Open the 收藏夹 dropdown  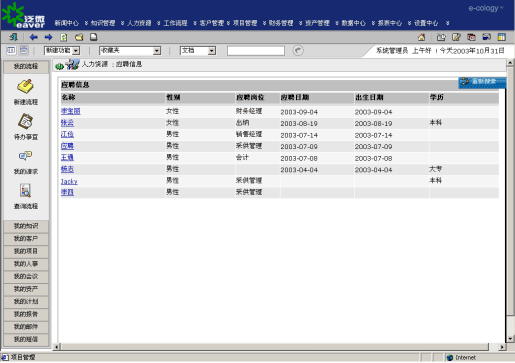coord(130,51)
